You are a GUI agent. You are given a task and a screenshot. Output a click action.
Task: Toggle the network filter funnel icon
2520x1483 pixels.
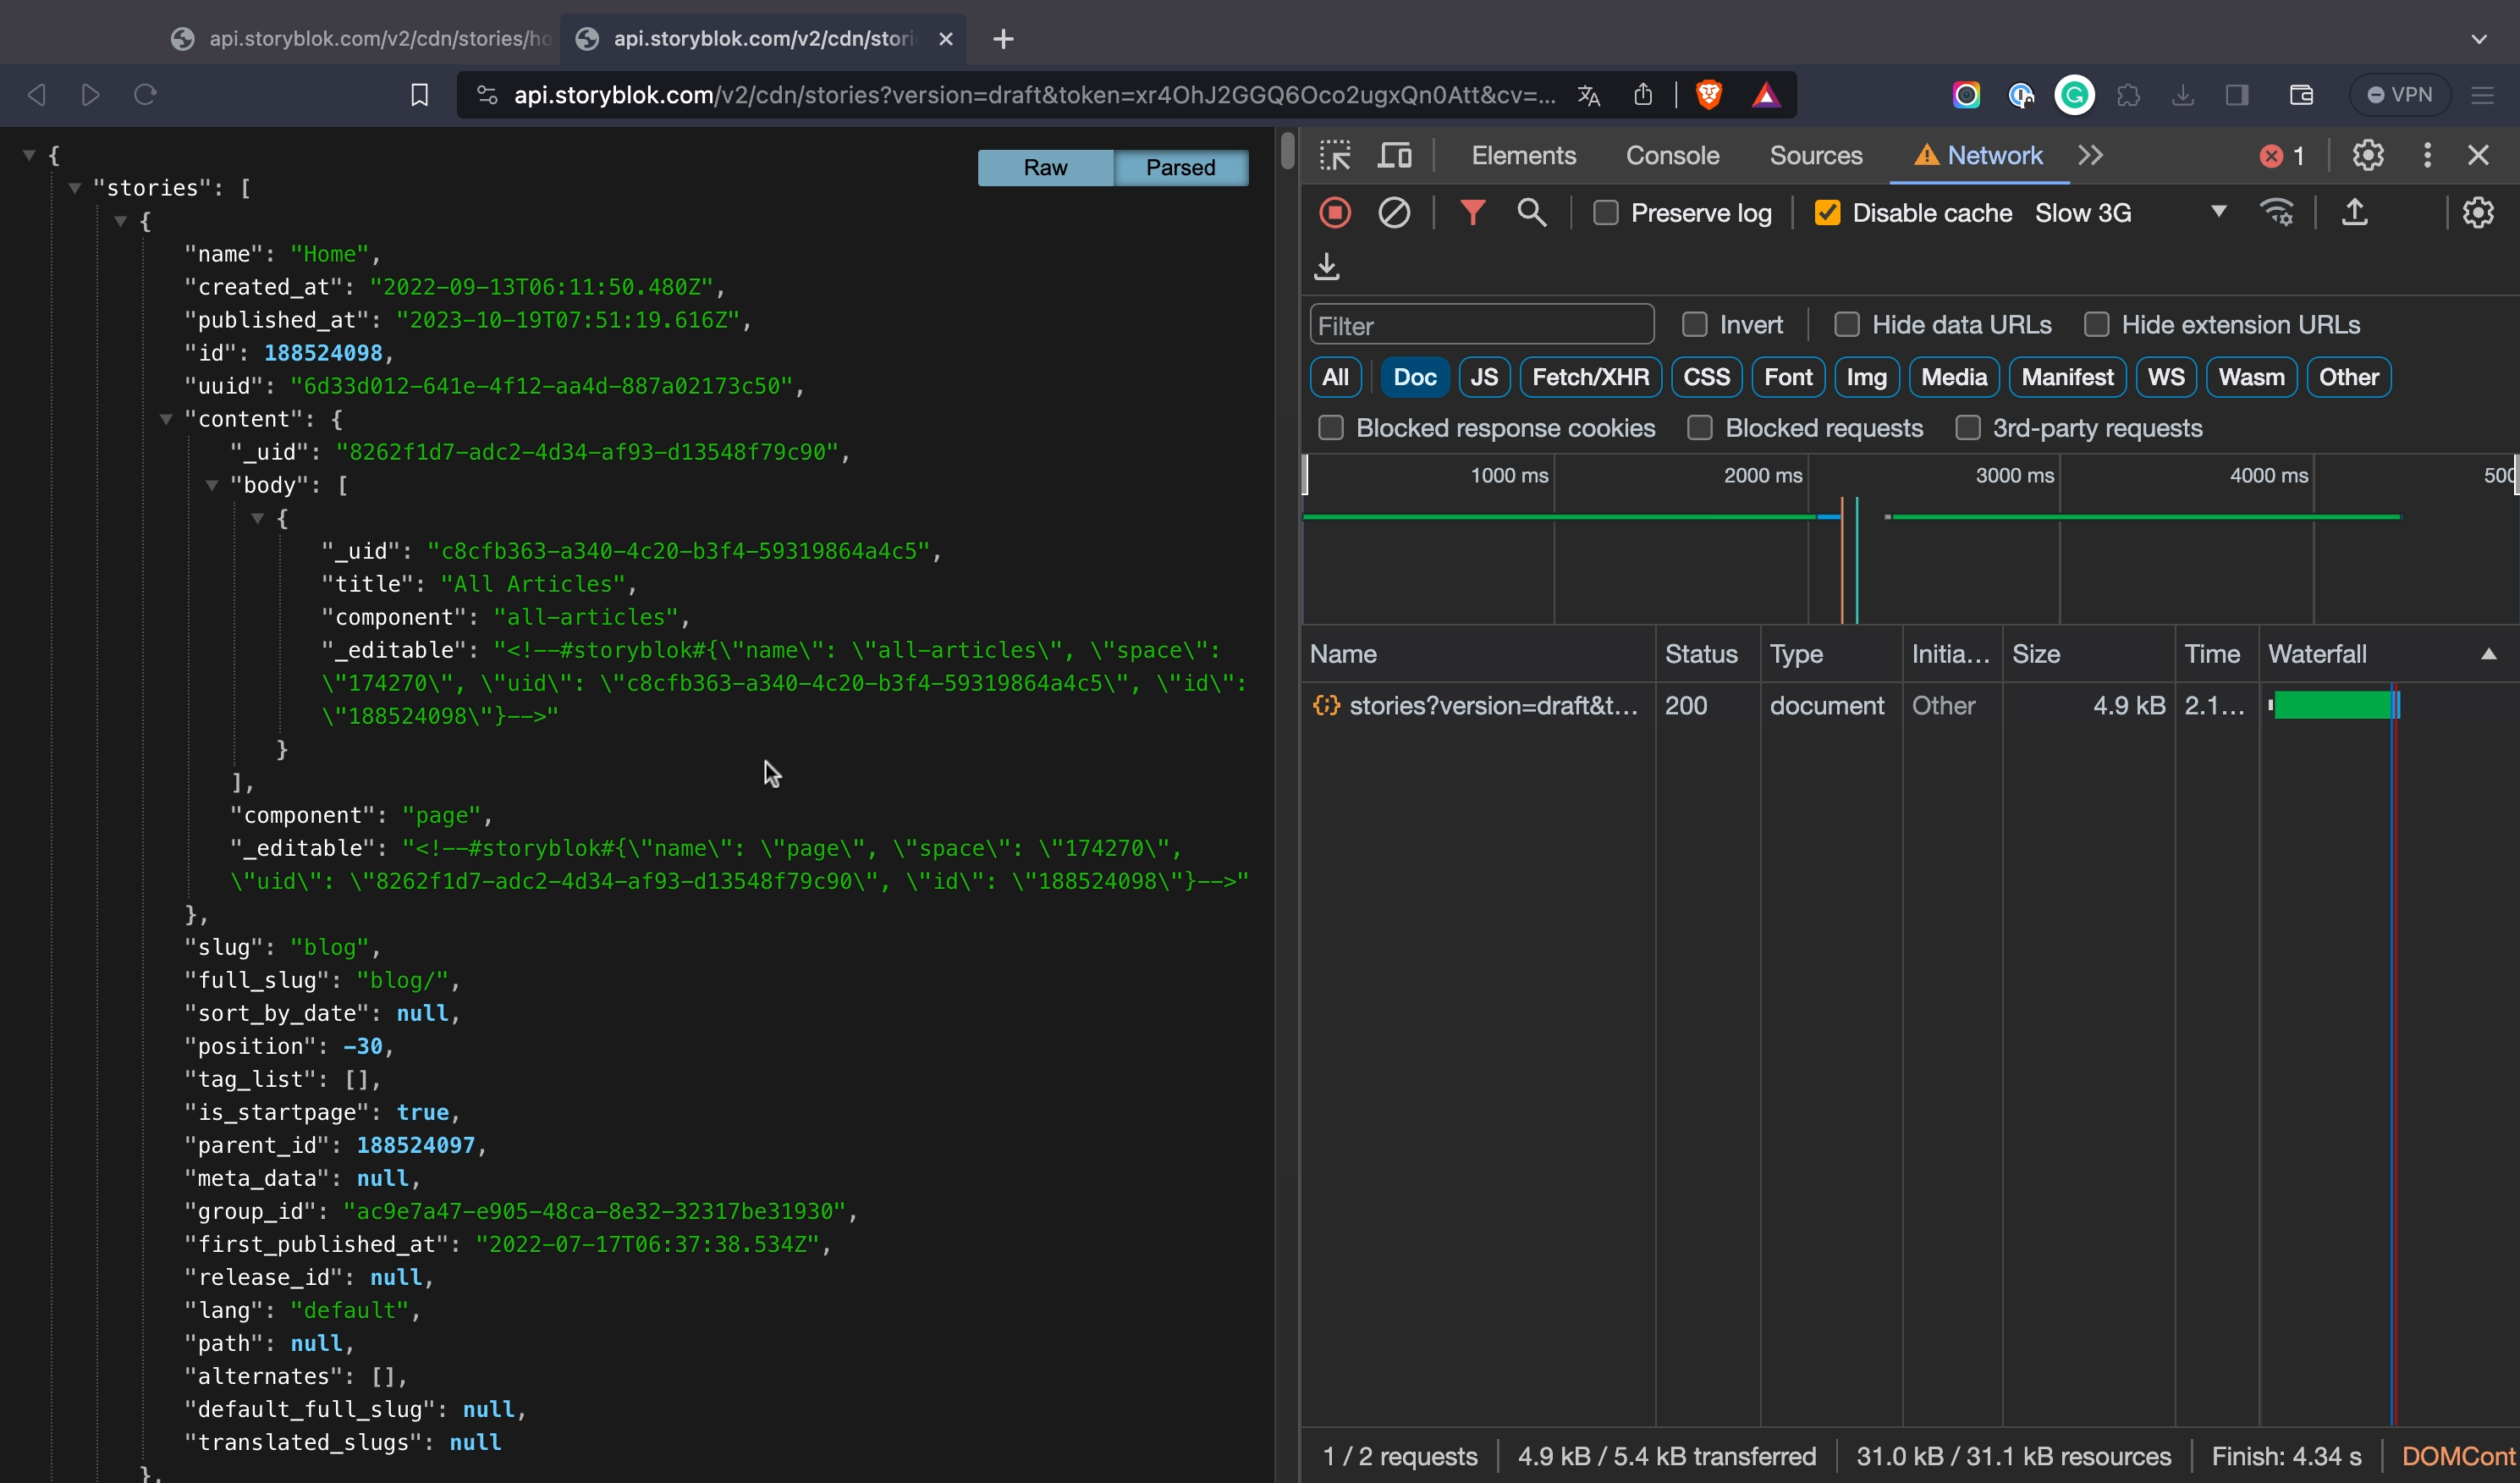tap(1472, 213)
